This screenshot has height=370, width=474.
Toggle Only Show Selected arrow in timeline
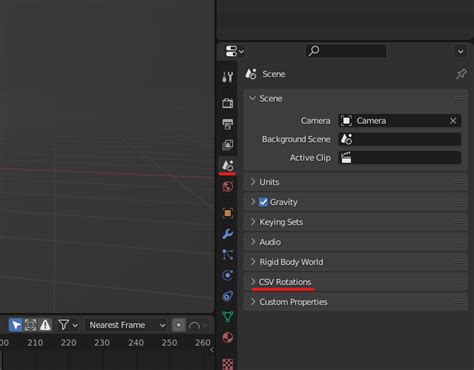tap(16, 325)
